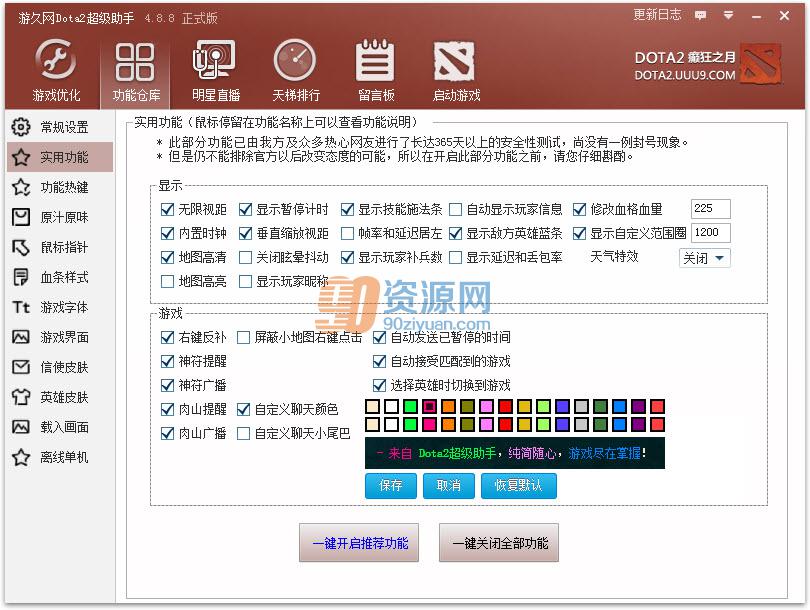
Task: Click the 取消 button
Action: (x=448, y=486)
